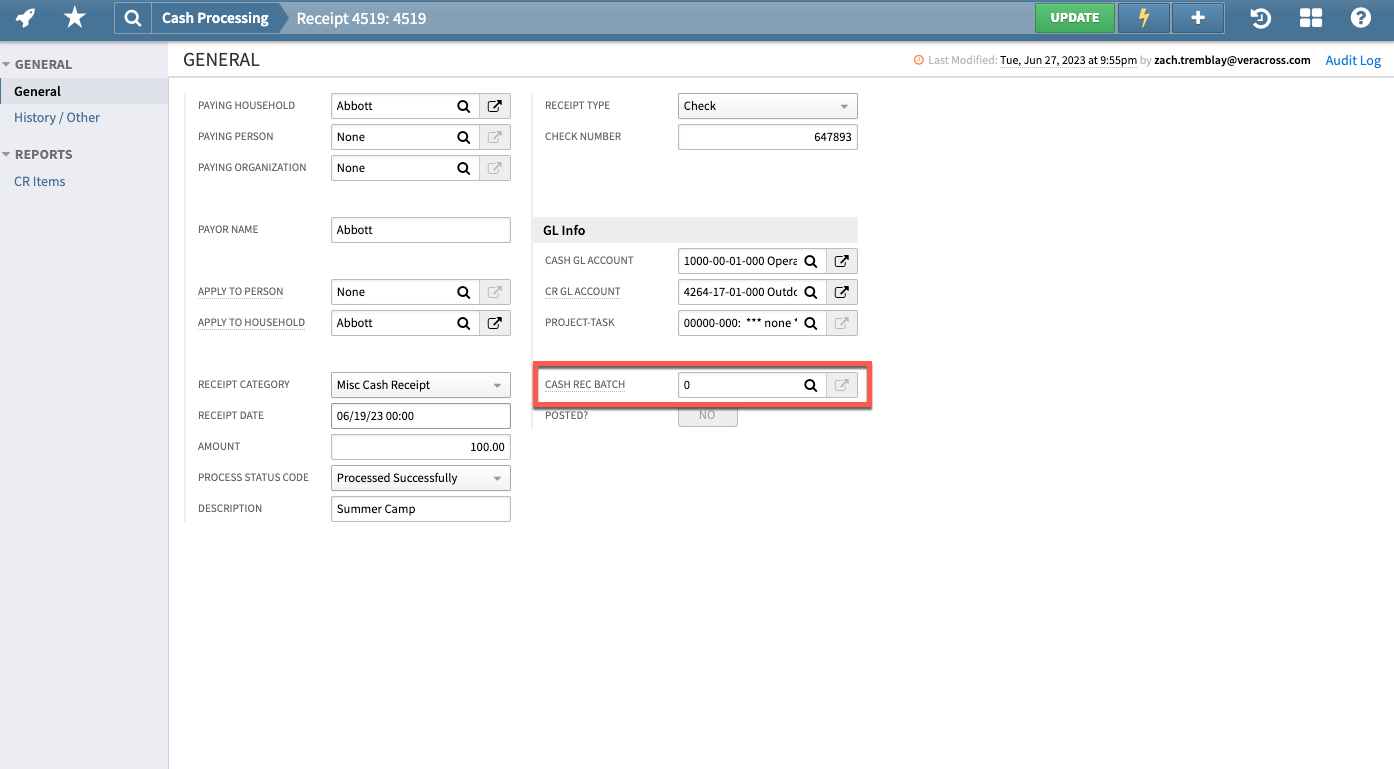The width and height of the screenshot is (1394, 769).
Task: Click inside the Check Number field
Action: coord(766,136)
